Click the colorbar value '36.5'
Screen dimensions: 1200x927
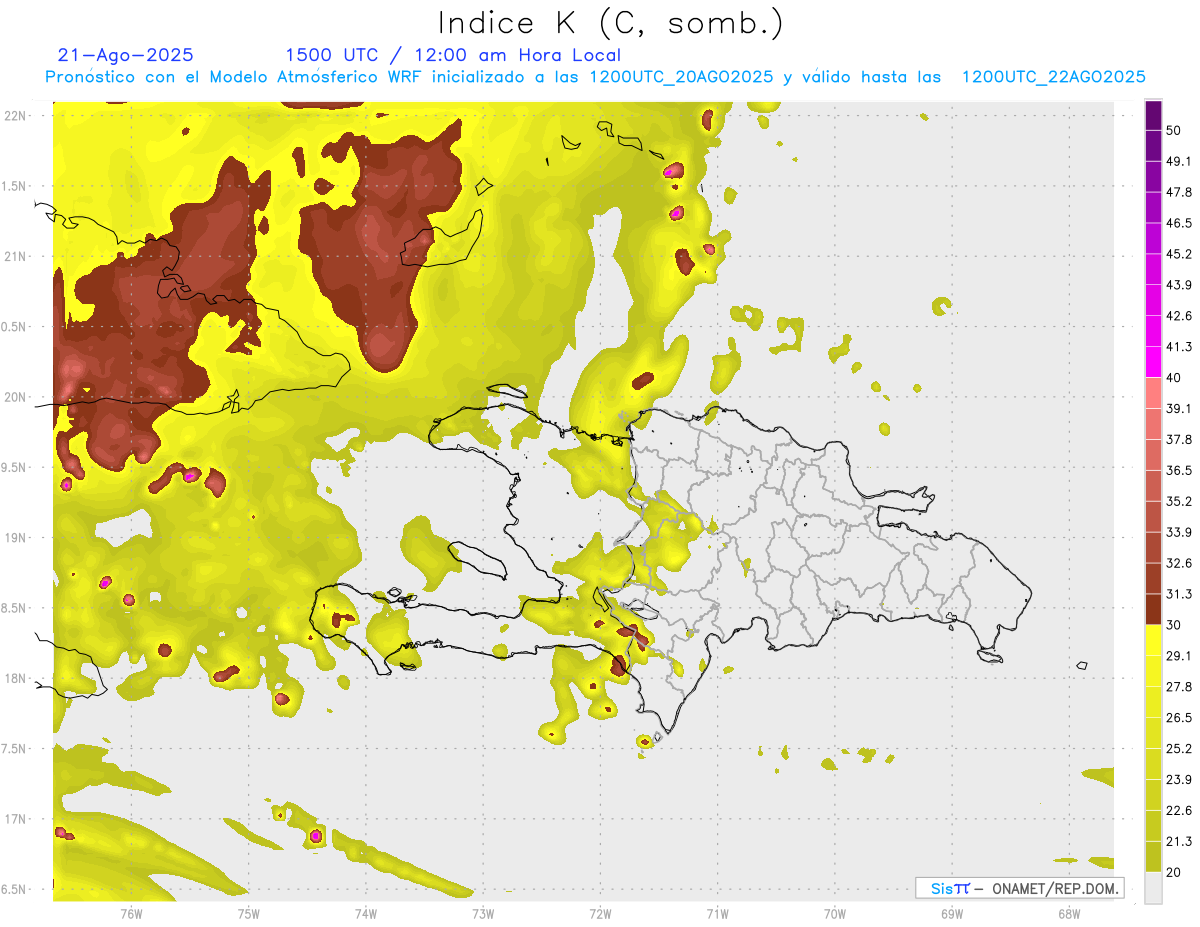[x=1180, y=470]
